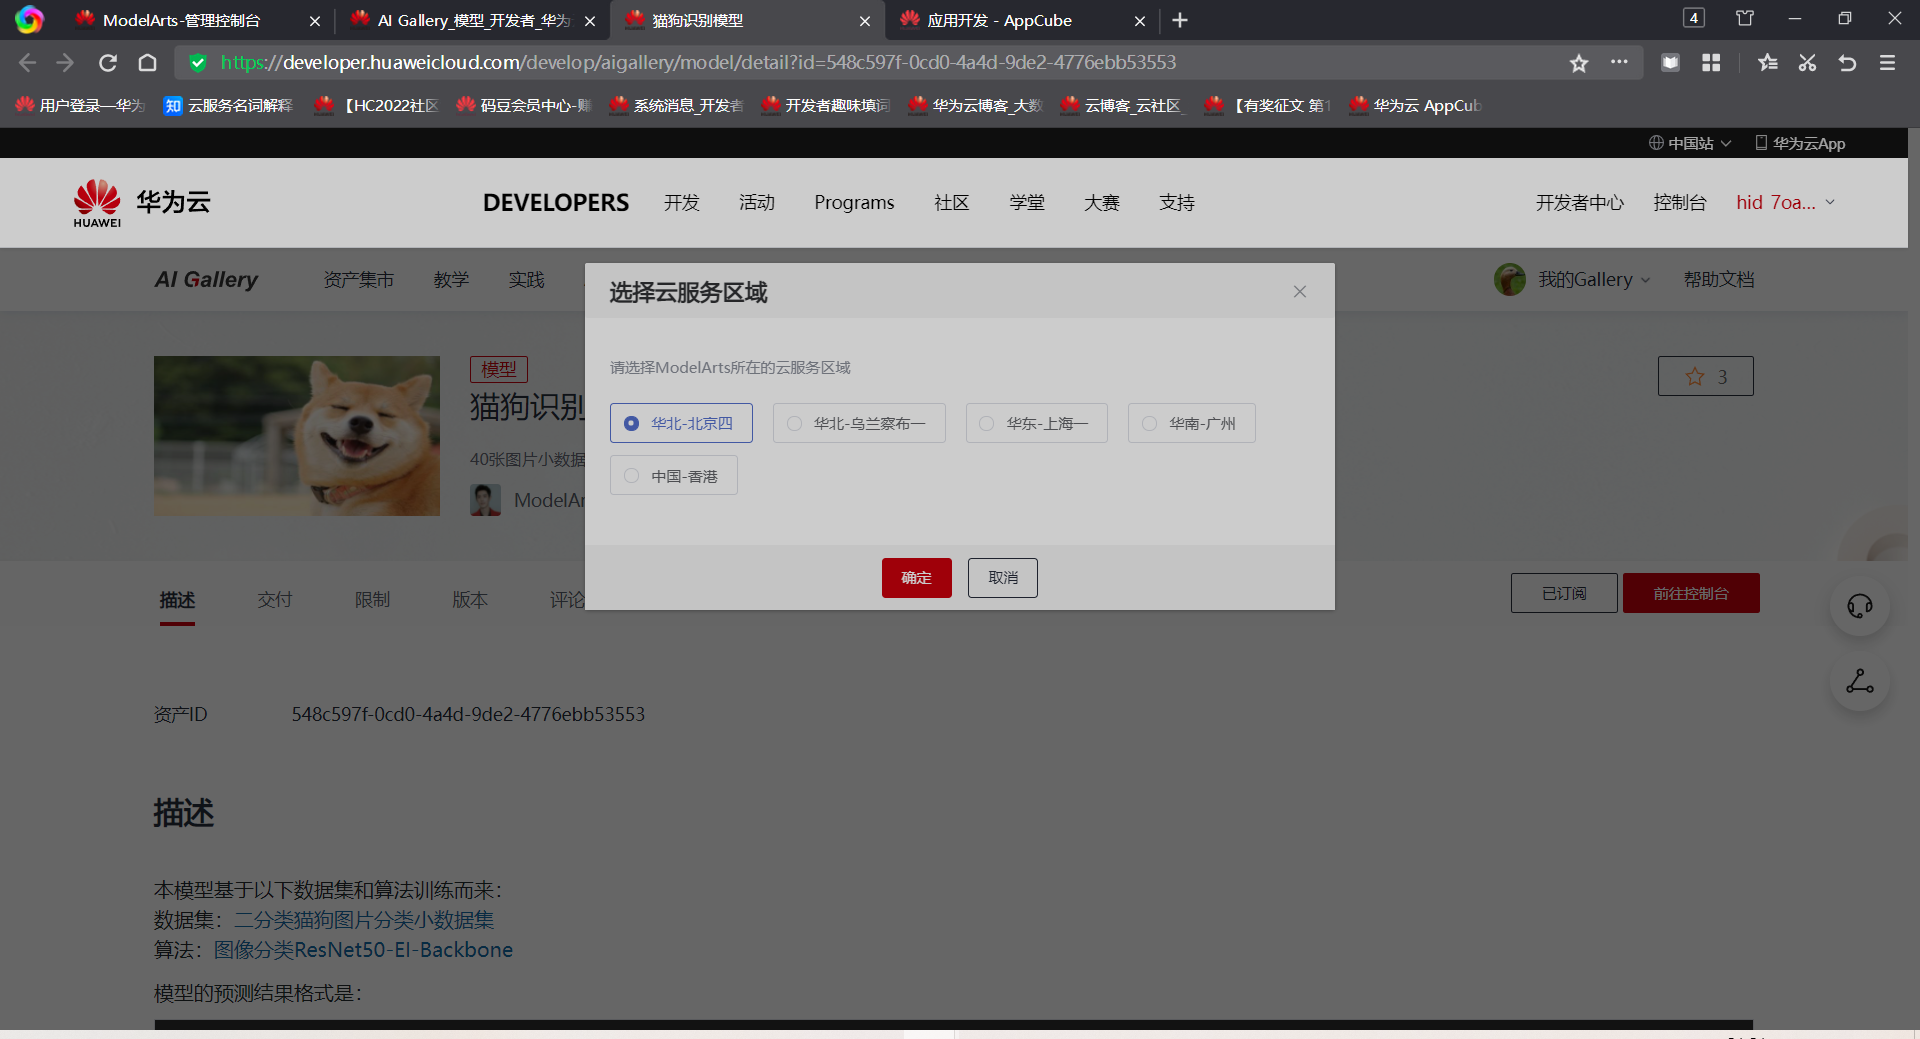This screenshot has height=1039, width=1920.
Task: Open the 活动 navigation menu
Action: (x=757, y=203)
